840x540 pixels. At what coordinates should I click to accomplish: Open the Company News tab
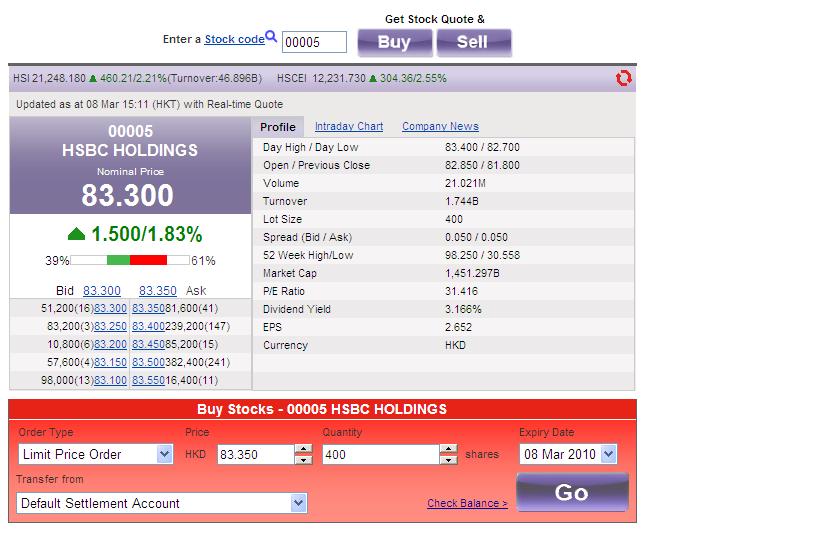[x=440, y=126]
